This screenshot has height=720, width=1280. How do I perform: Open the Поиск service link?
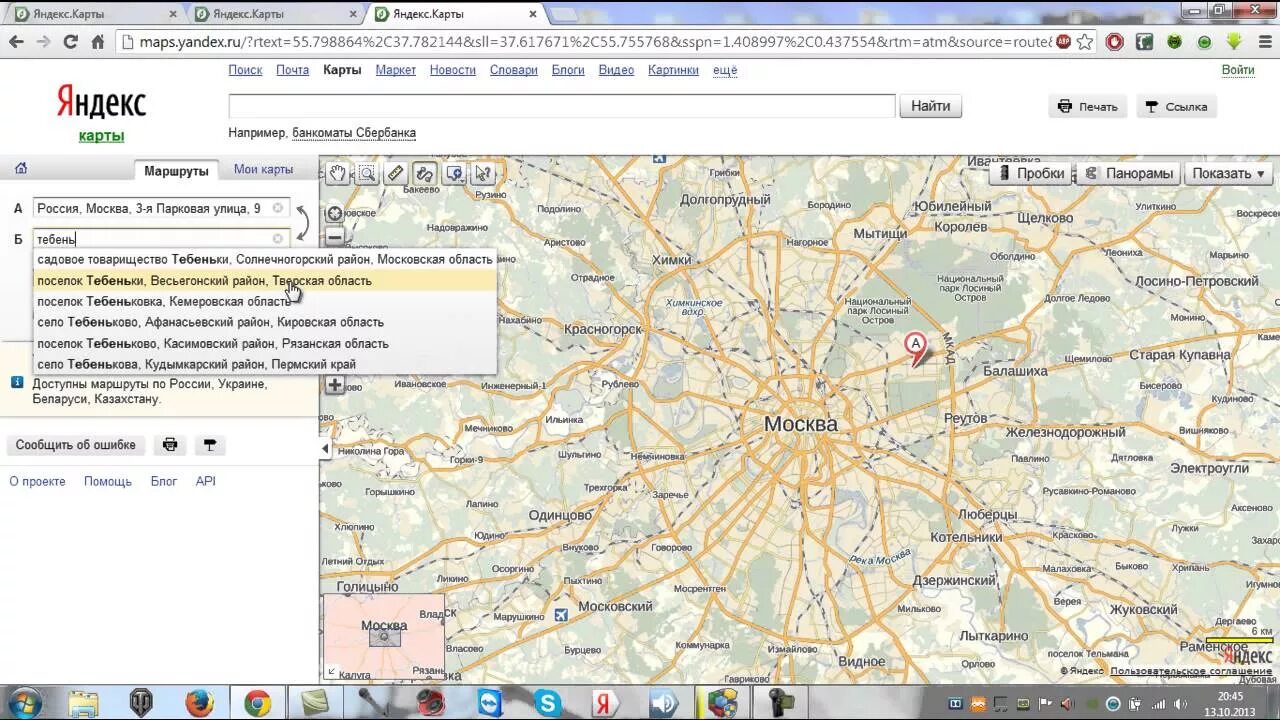(245, 70)
